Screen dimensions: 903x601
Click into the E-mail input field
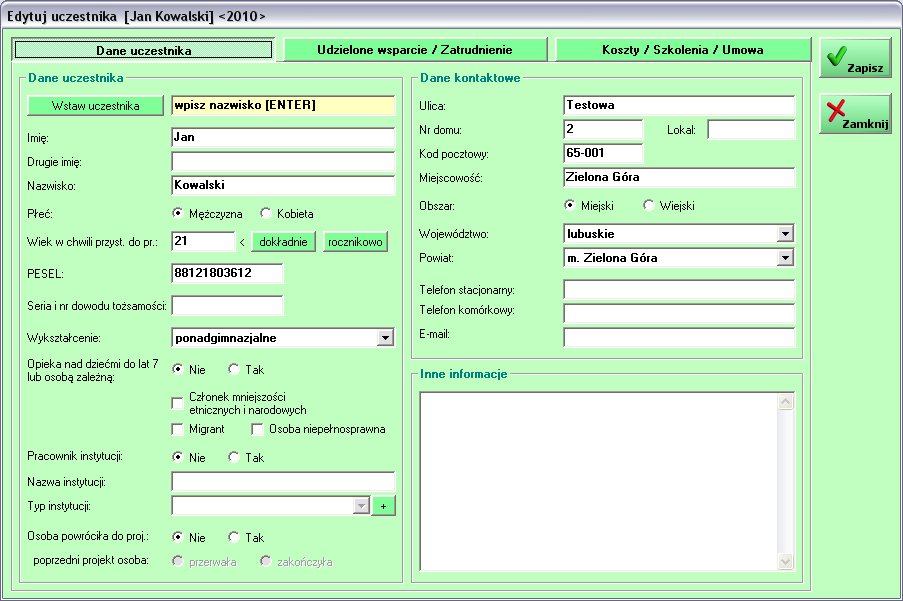(x=679, y=338)
